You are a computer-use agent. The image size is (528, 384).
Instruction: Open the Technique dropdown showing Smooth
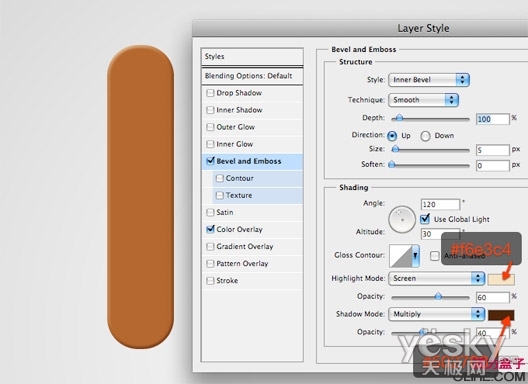click(424, 100)
